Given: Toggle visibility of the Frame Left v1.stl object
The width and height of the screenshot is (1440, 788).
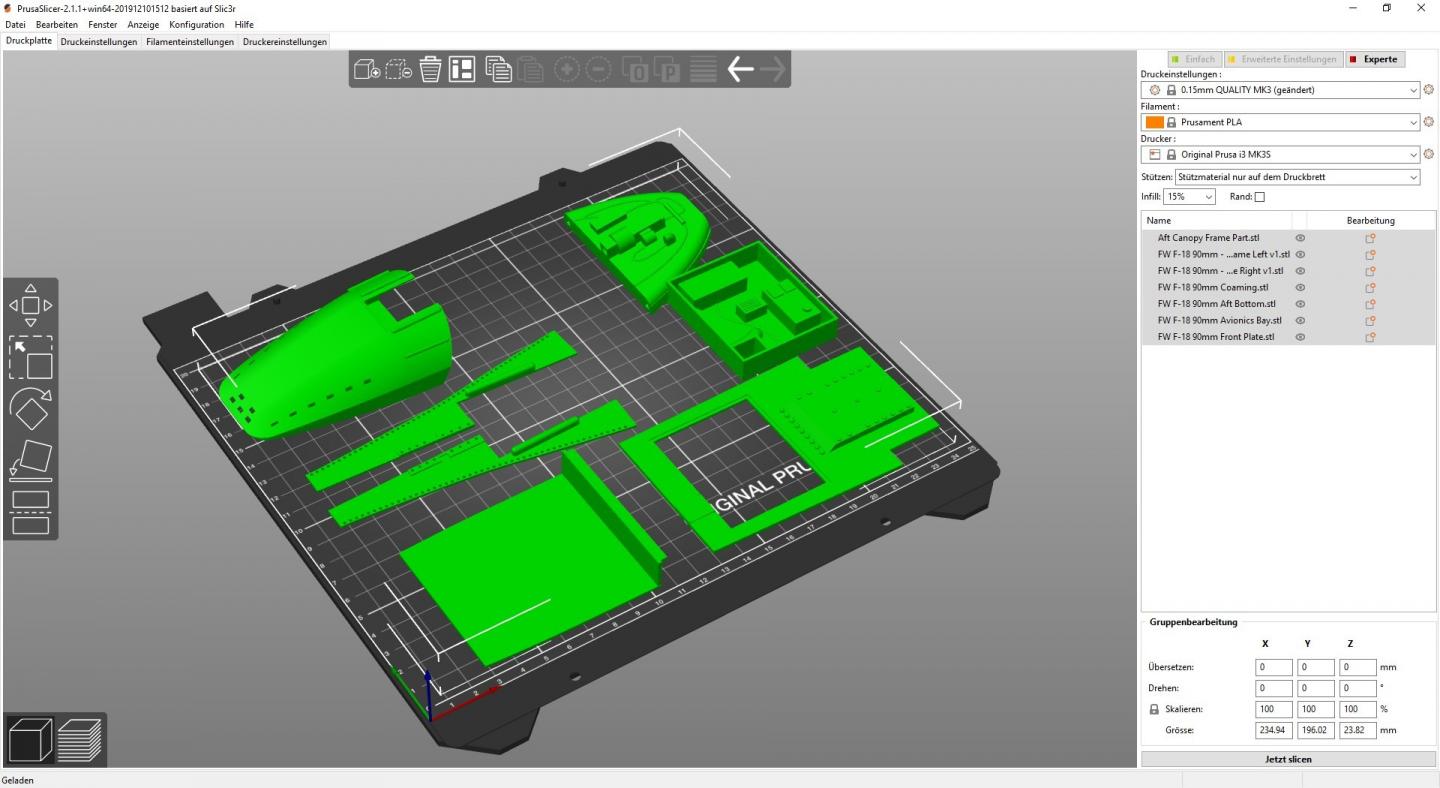Looking at the screenshot, I should (x=1300, y=254).
